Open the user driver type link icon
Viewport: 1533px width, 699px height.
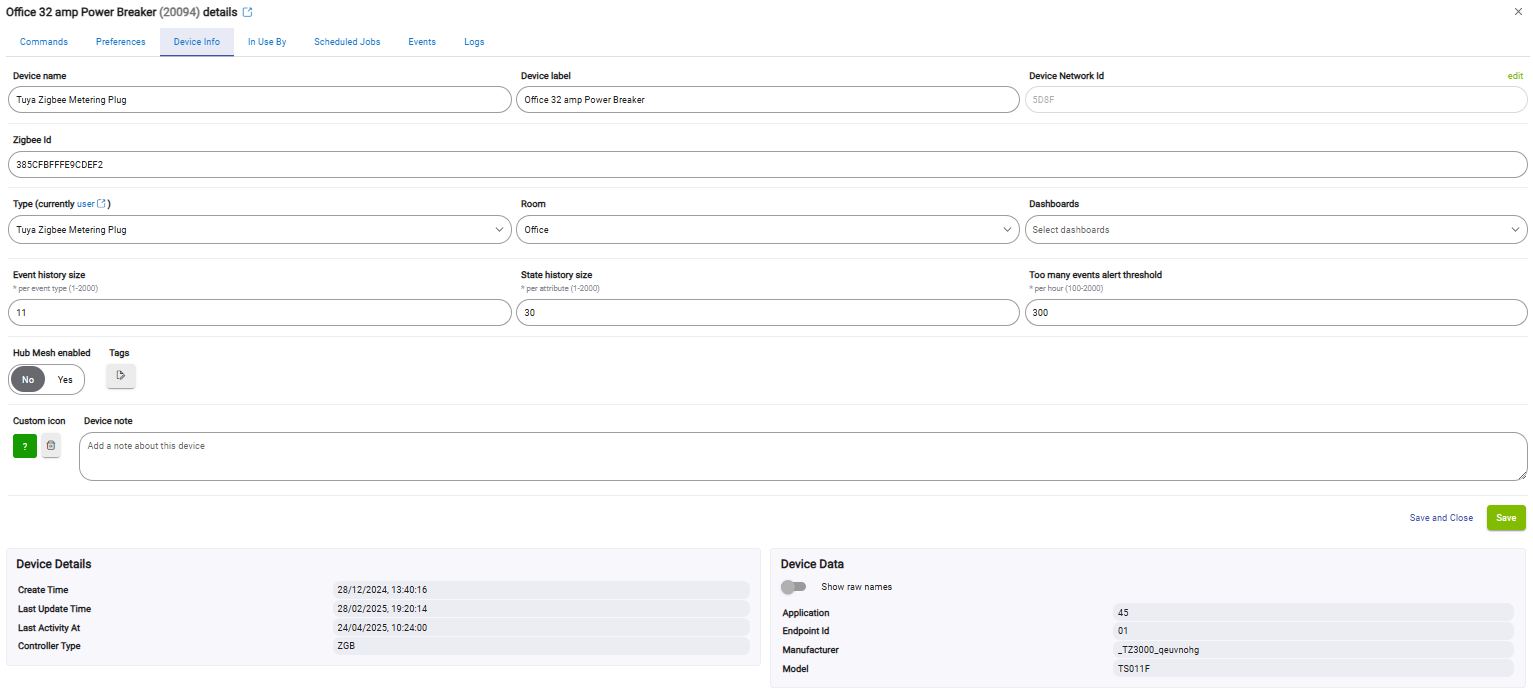coord(101,204)
